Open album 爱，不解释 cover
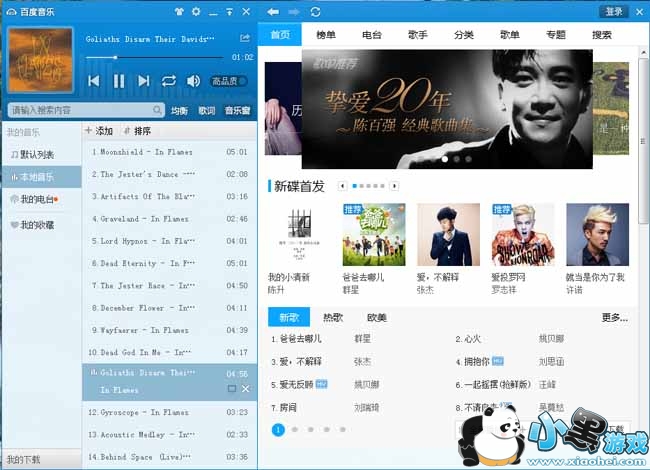The height and width of the screenshot is (470, 650). pyautogui.click(x=448, y=234)
